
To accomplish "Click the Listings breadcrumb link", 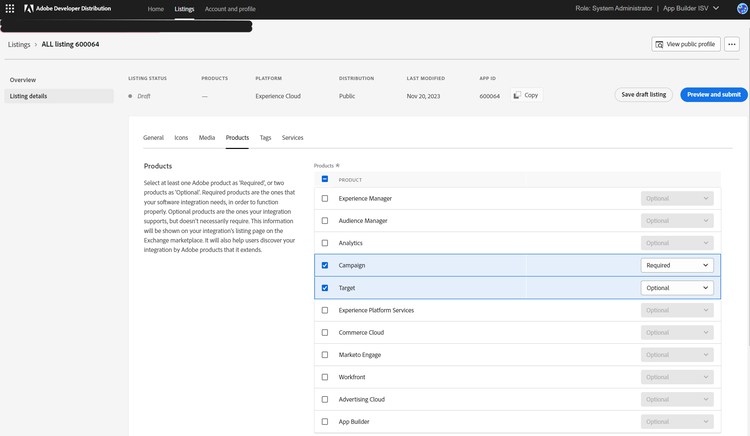I will [19, 44].
